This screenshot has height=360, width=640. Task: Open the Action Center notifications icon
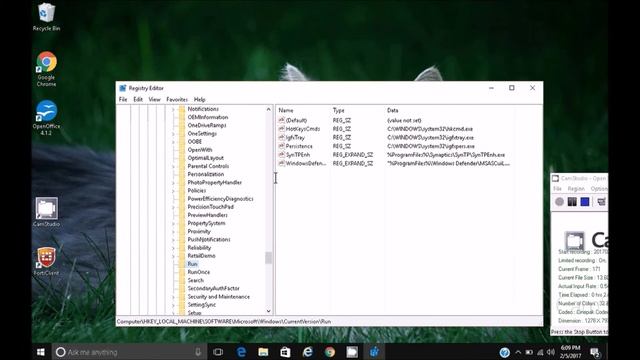click(595, 352)
